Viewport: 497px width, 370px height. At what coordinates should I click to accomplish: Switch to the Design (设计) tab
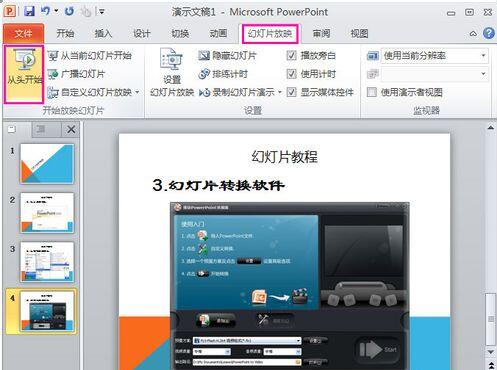[x=142, y=33]
